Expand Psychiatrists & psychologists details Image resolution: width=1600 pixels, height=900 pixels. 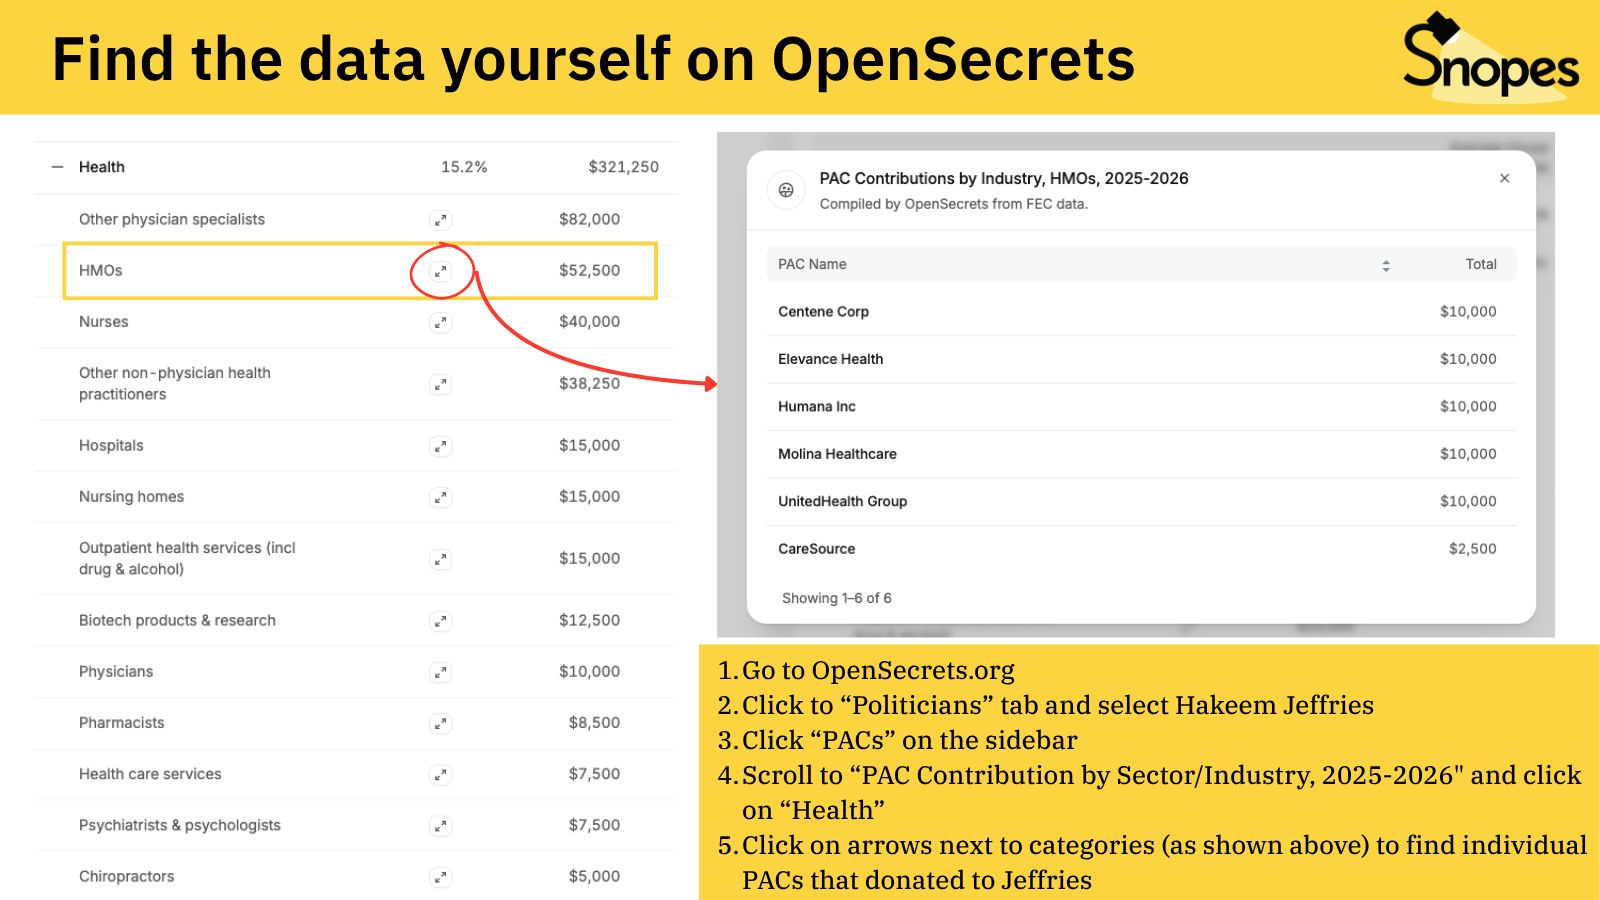pos(440,826)
